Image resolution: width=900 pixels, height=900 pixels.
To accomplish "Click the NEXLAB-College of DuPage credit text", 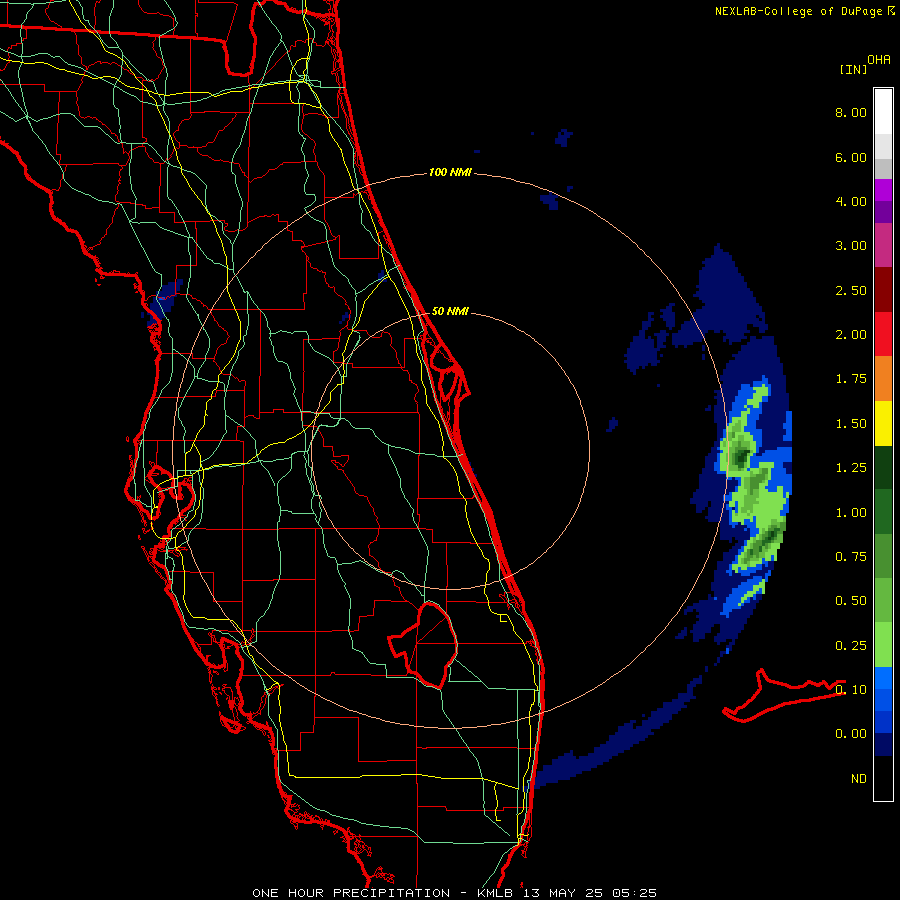I will [x=804, y=11].
